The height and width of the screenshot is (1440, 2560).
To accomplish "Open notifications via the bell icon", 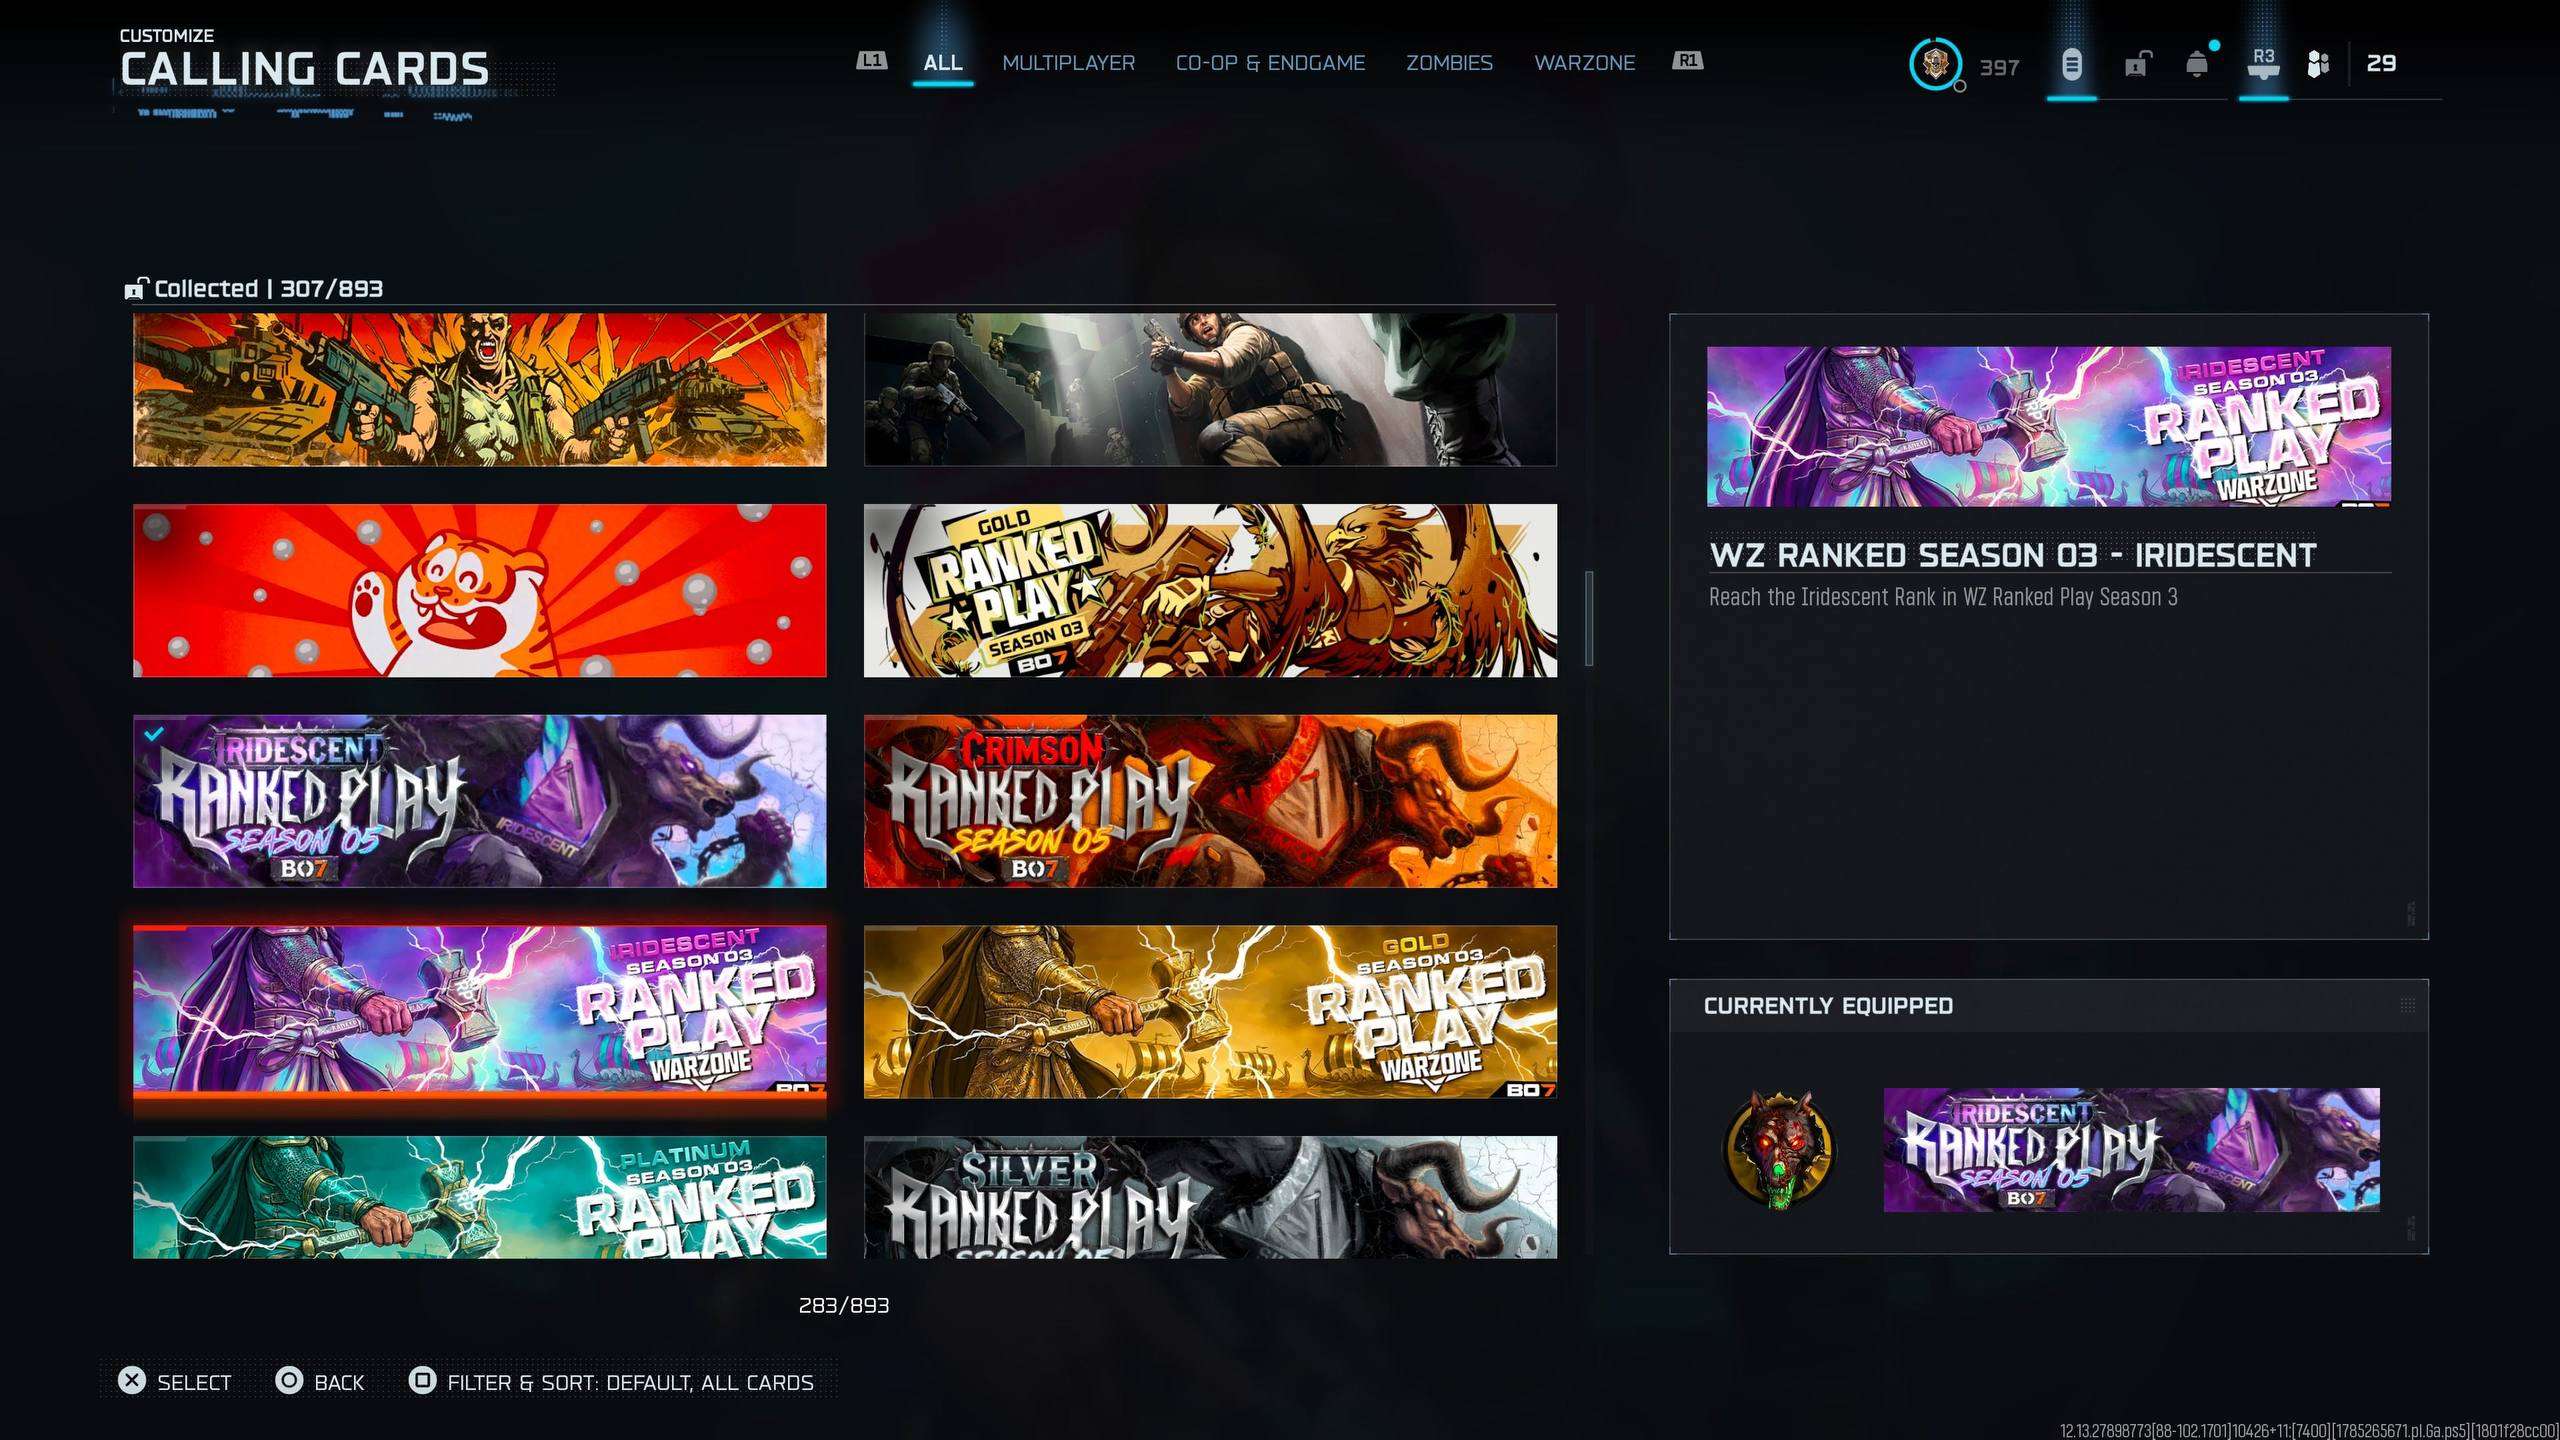I will coord(2197,65).
